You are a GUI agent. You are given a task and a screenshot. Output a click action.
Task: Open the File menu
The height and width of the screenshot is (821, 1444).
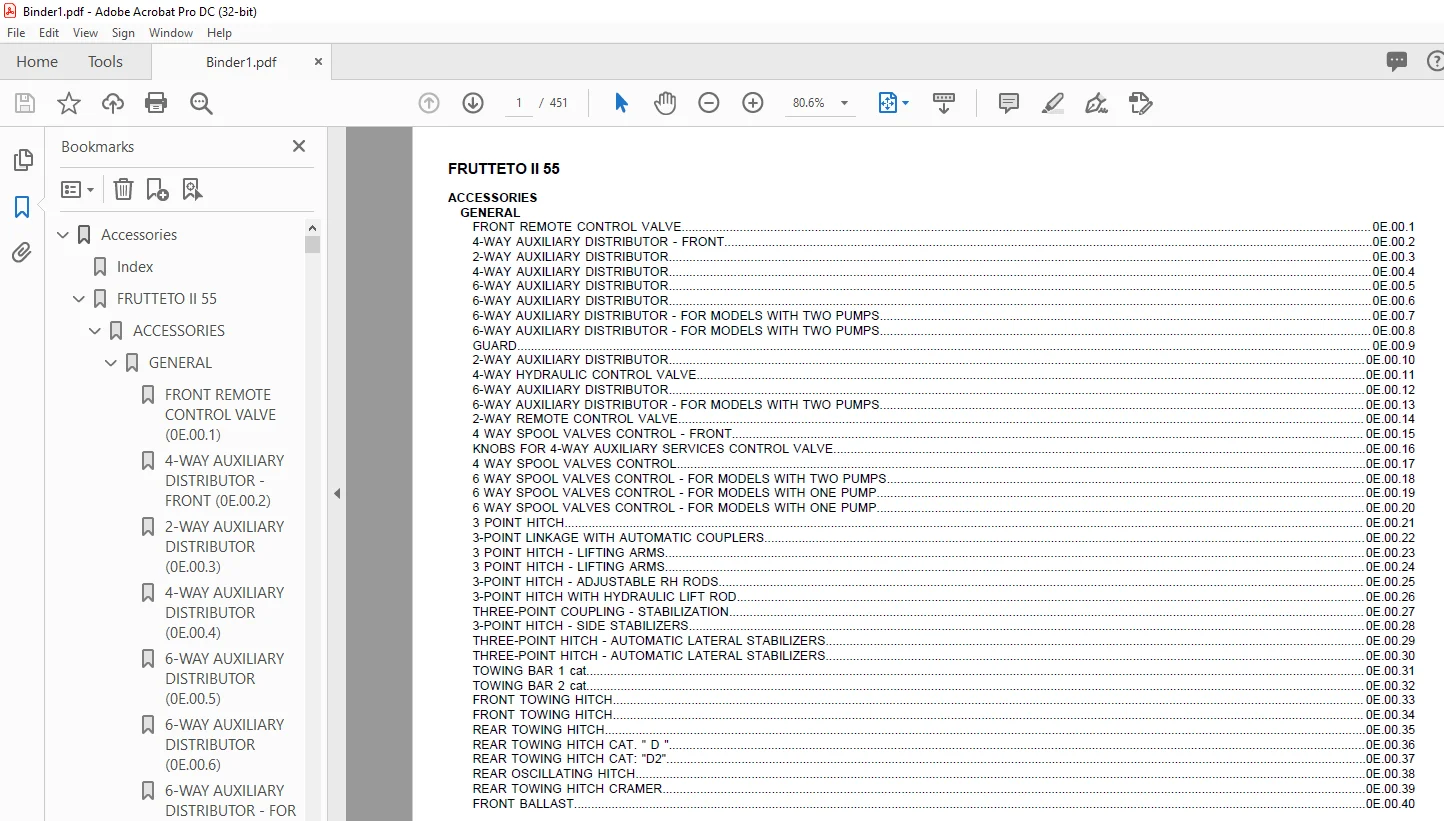[16, 33]
